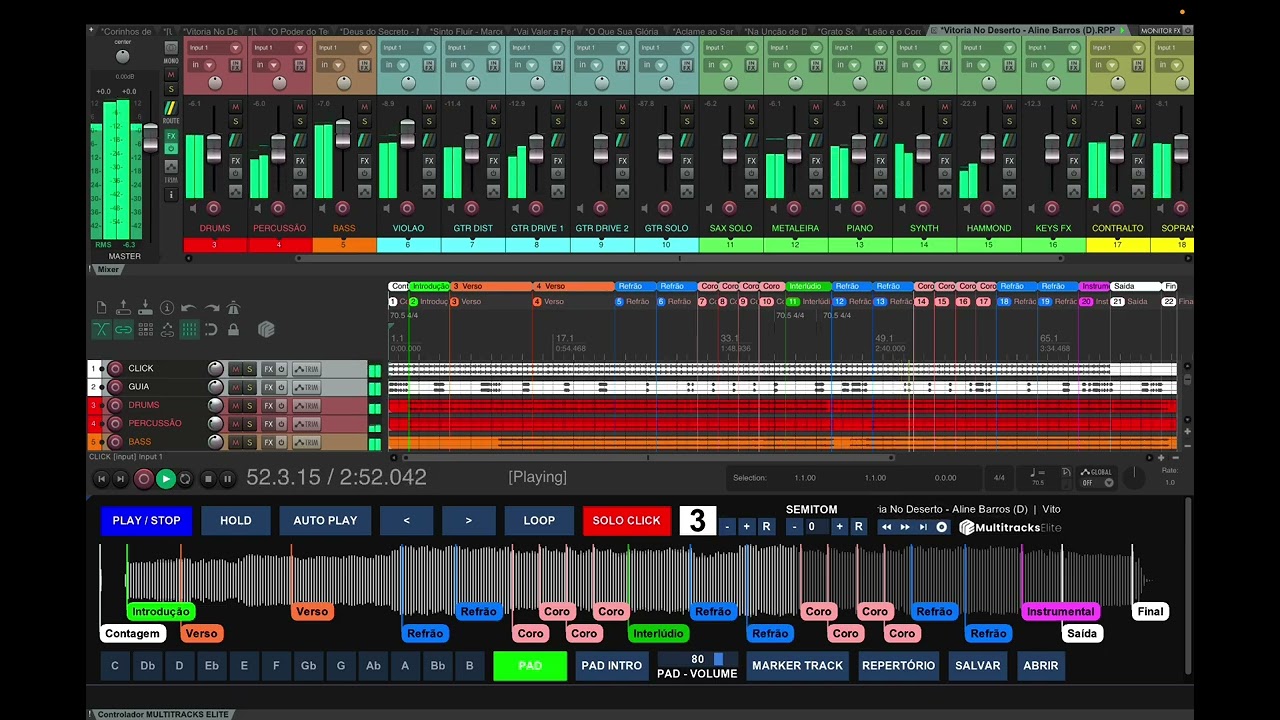
Task: Switch to 'Leão e o Cor' project tab
Action: (892, 31)
